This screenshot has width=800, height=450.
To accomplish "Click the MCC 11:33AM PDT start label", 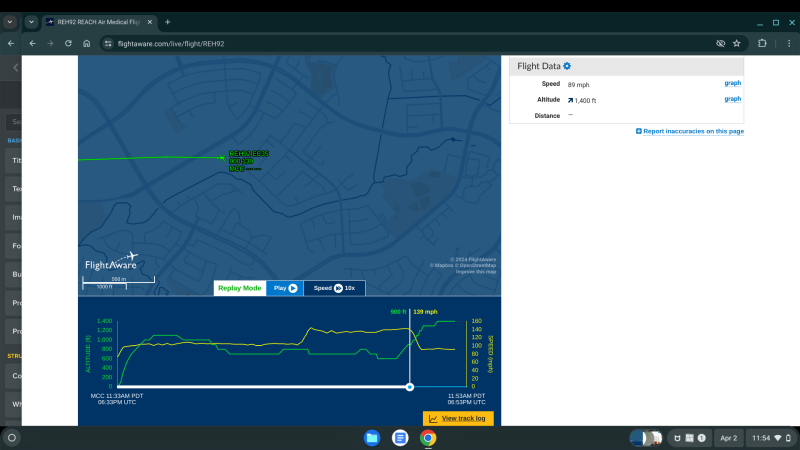I will [x=117, y=396].
